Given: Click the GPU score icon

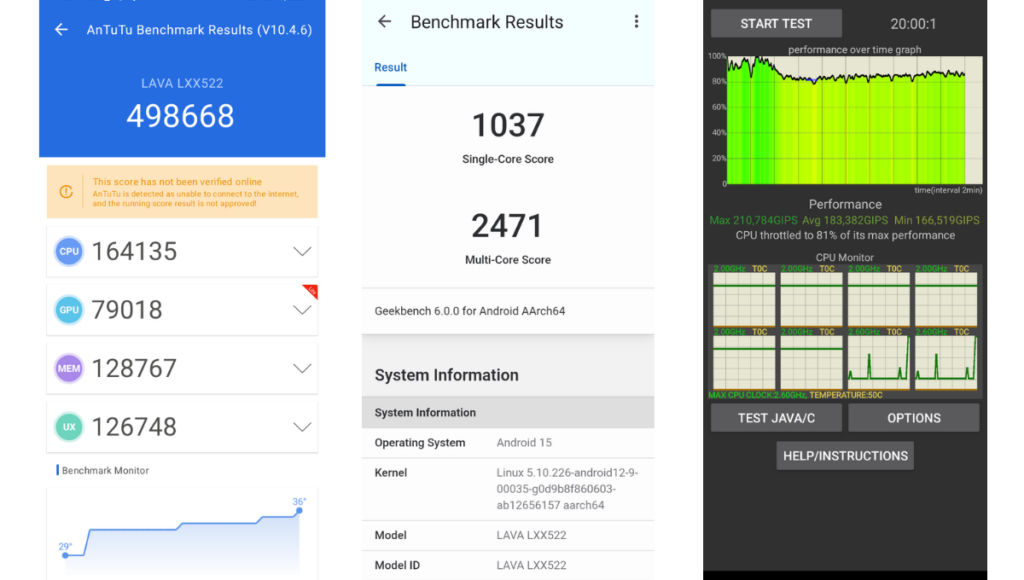Looking at the screenshot, I should pos(69,310).
